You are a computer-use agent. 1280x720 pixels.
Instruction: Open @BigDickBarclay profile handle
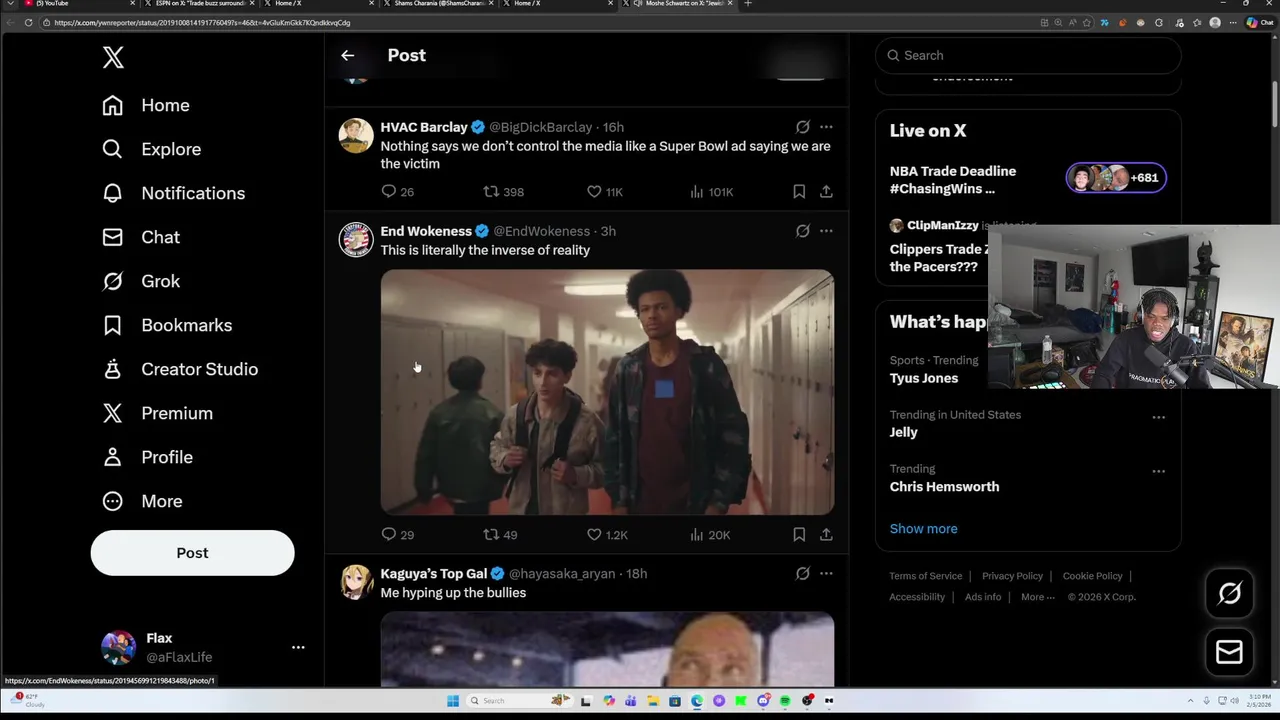(x=540, y=127)
